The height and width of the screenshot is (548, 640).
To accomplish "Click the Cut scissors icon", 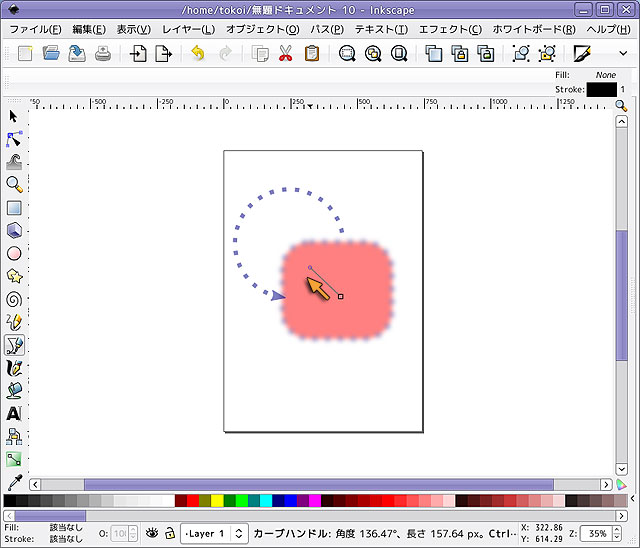I will click(285, 53).
